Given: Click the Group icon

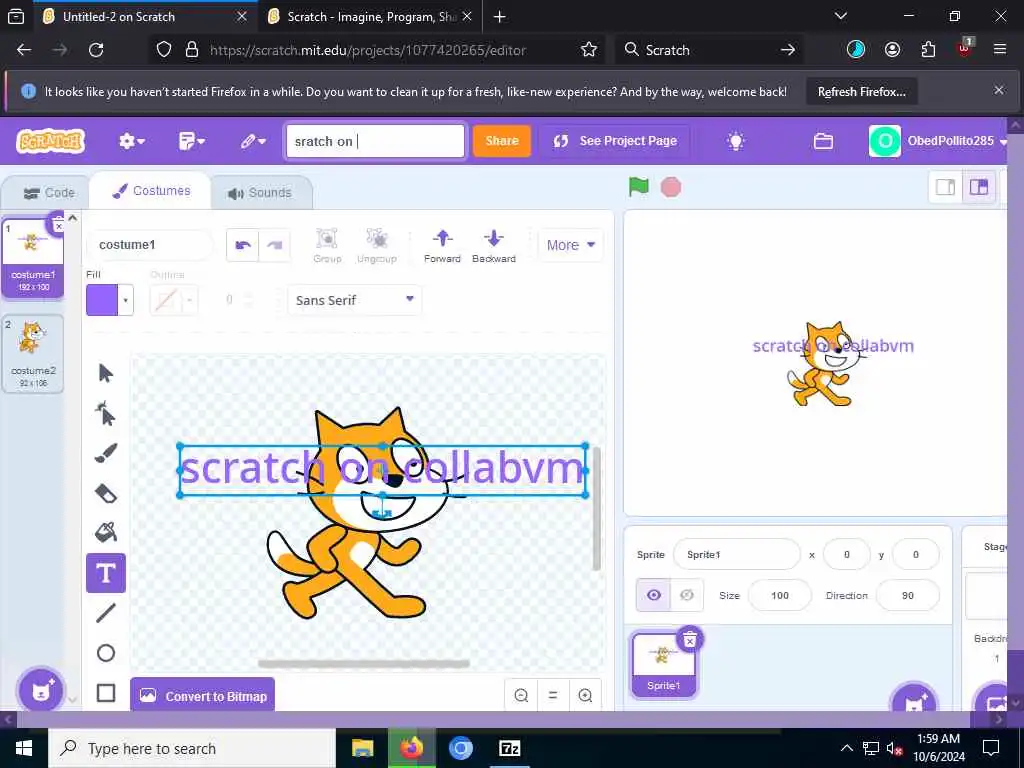Looking at the screenshot, I should (x=327, y=246).
